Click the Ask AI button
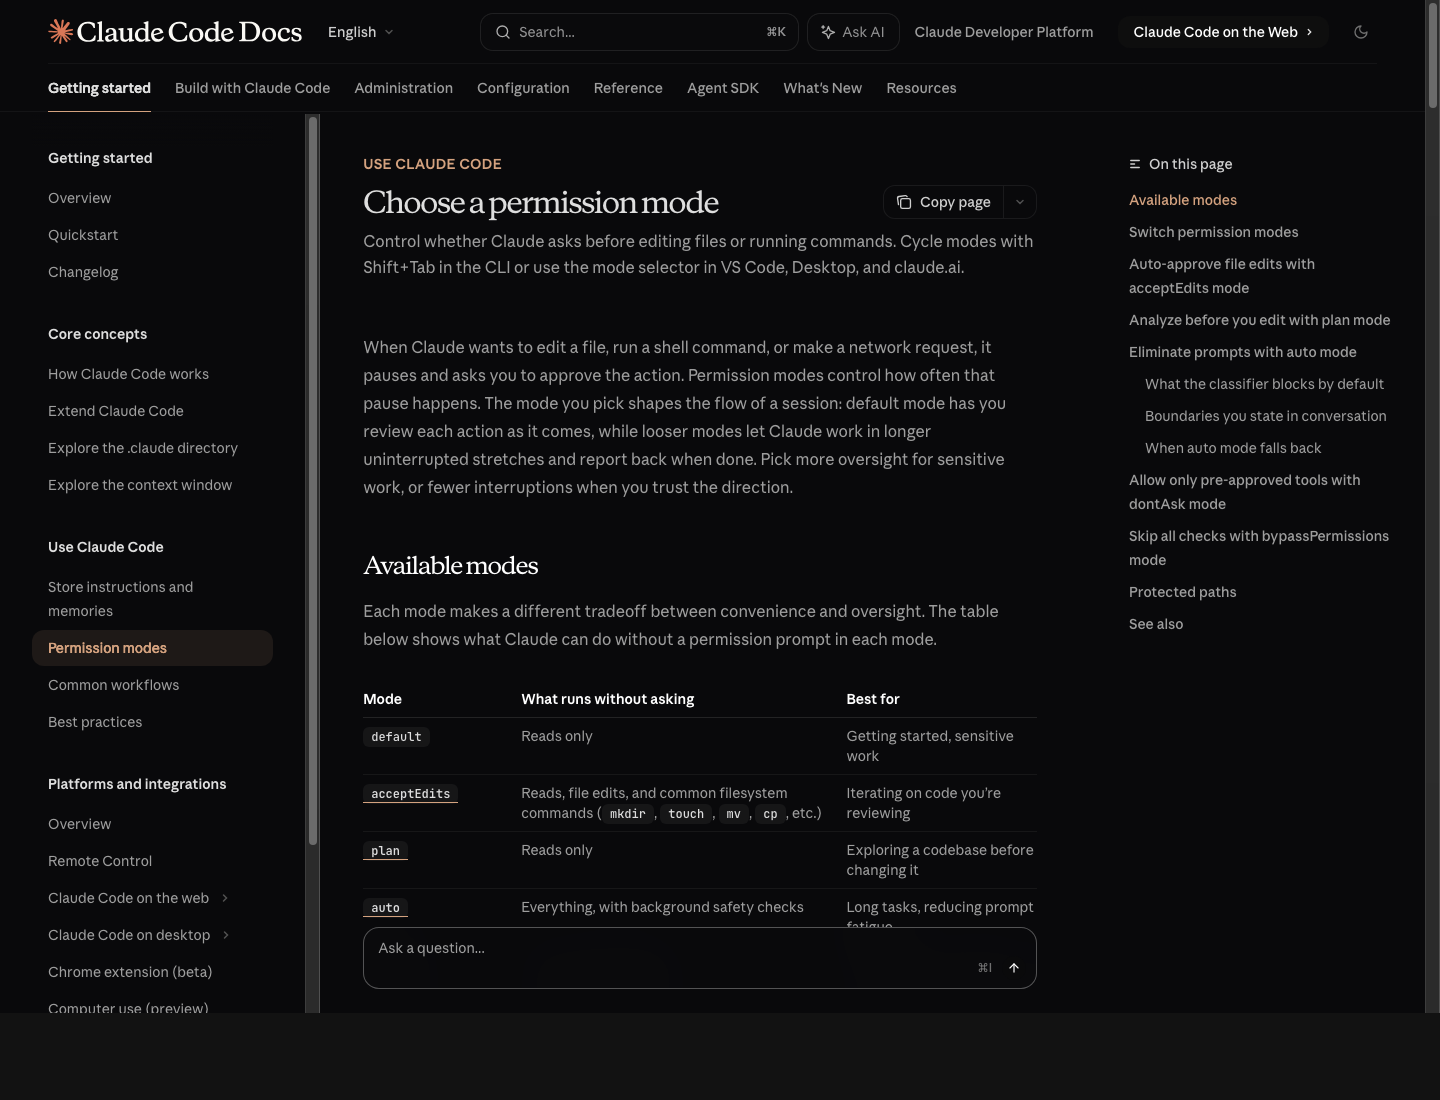The height and width of the screenshot is (1100, 1440). pos(853,32)
